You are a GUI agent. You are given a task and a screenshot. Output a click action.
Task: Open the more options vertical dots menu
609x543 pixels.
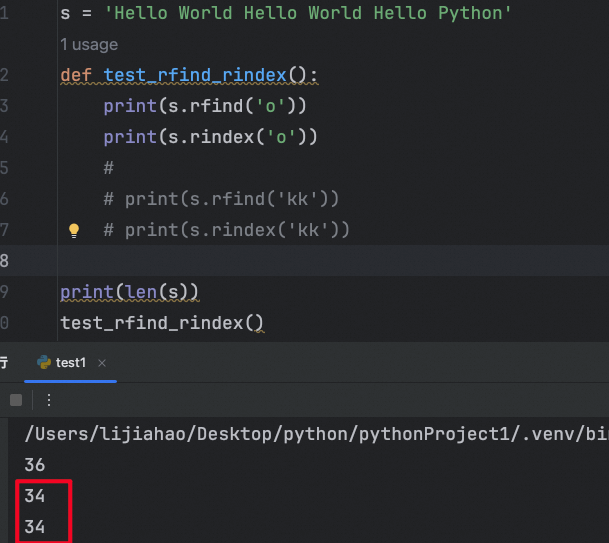coord(49,400)
